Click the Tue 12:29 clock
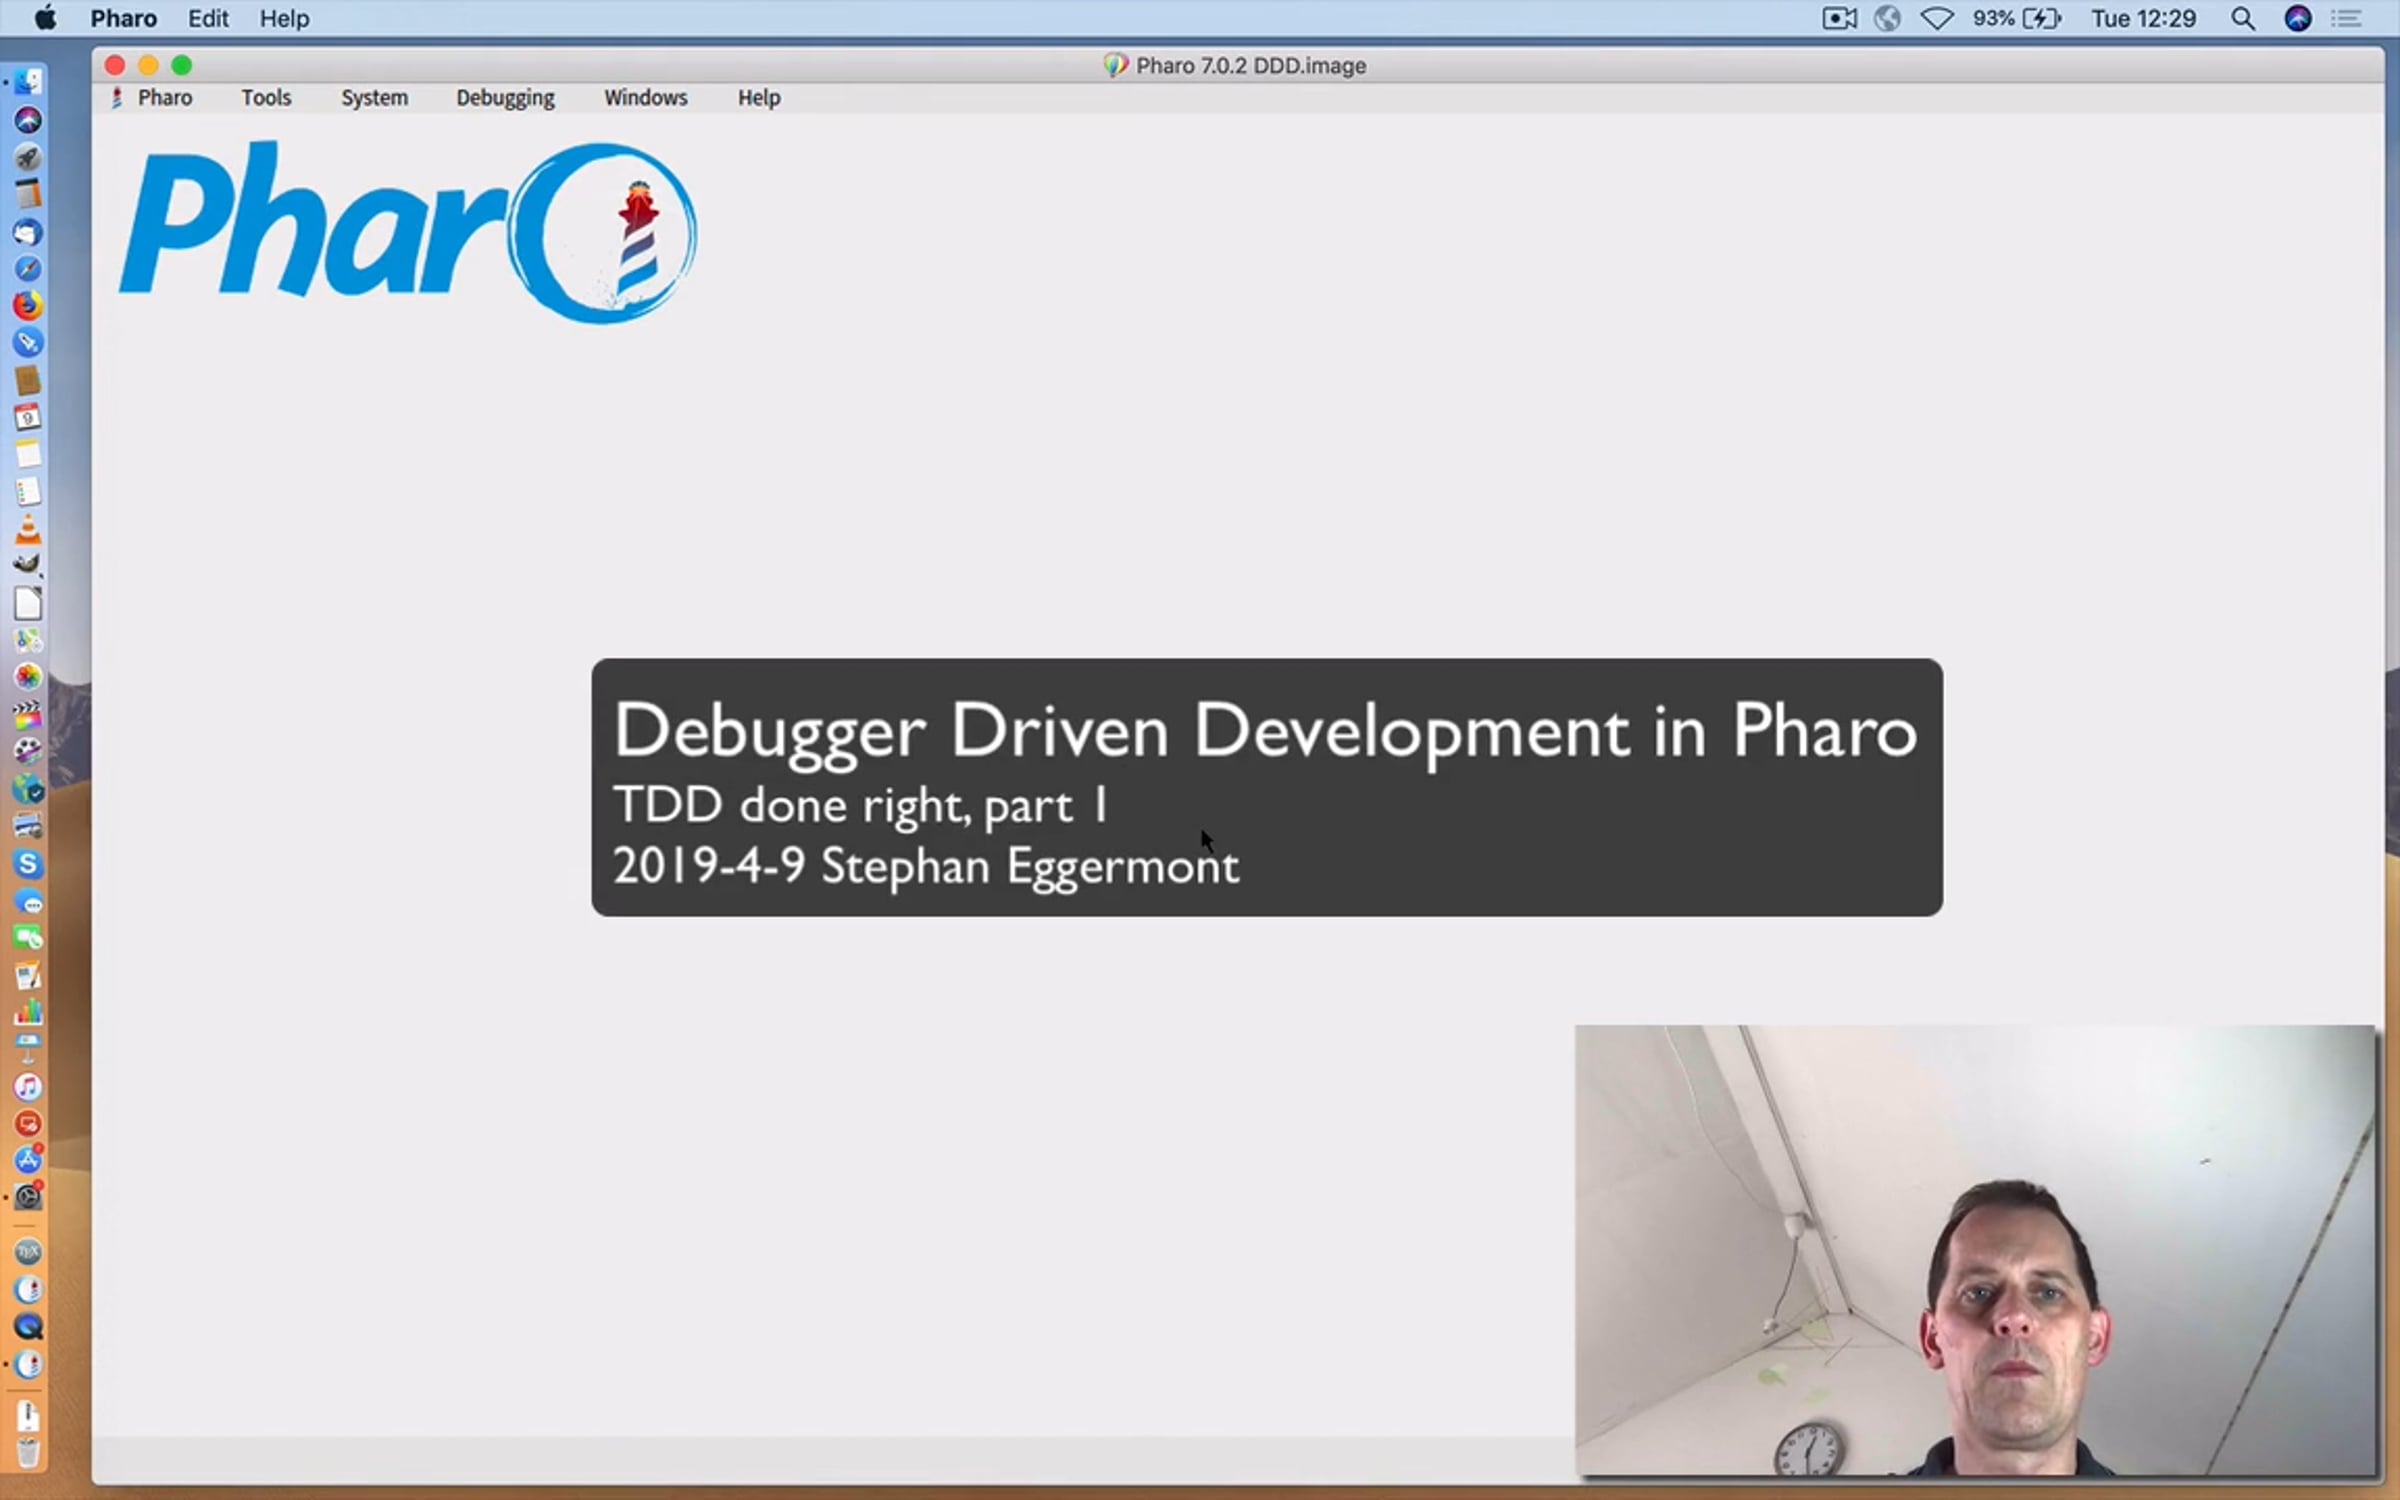Image resolution: width=2400 pixels, height=1500 pixels. click(x=2143, y=19)
